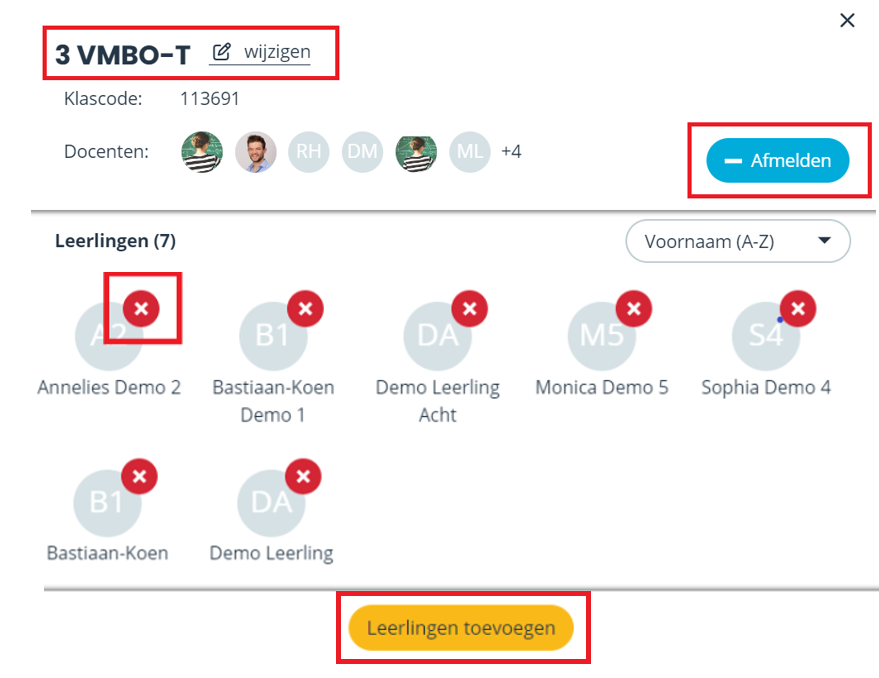The image size is (879, 678).
Task: Select the DM teacher avatar
Action: [362, 151]
